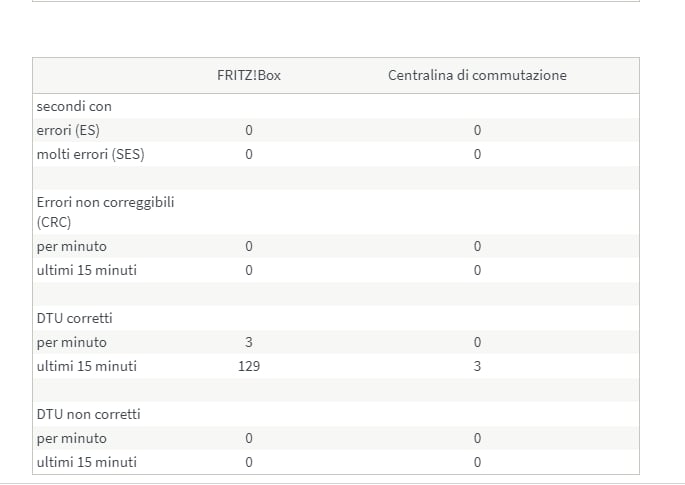Select the Centralina di commutazione column header
Screen dimensions: 685x485
click(477, 76)
